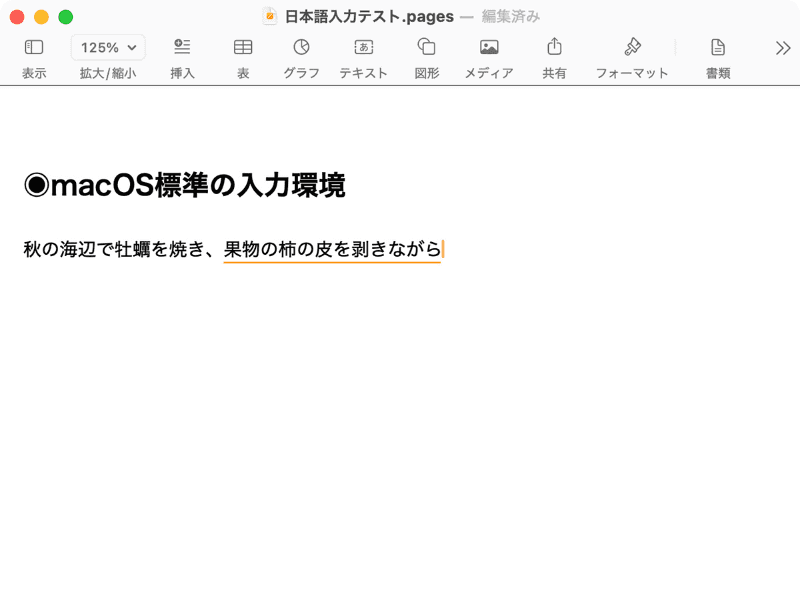
Task: Click the 挿入 (Insert) toolbar icon
Action: point(182,47)
